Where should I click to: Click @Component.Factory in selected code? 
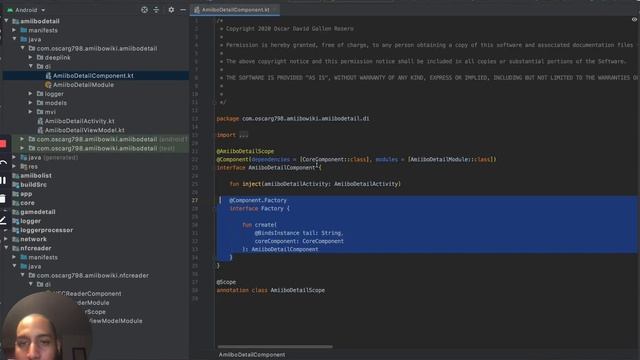coord(258,200)
